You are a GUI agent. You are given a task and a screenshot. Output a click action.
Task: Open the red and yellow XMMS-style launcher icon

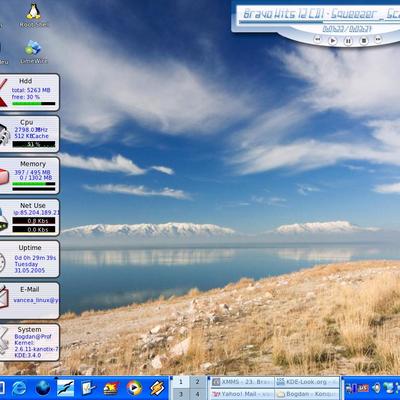coord(111,388)
